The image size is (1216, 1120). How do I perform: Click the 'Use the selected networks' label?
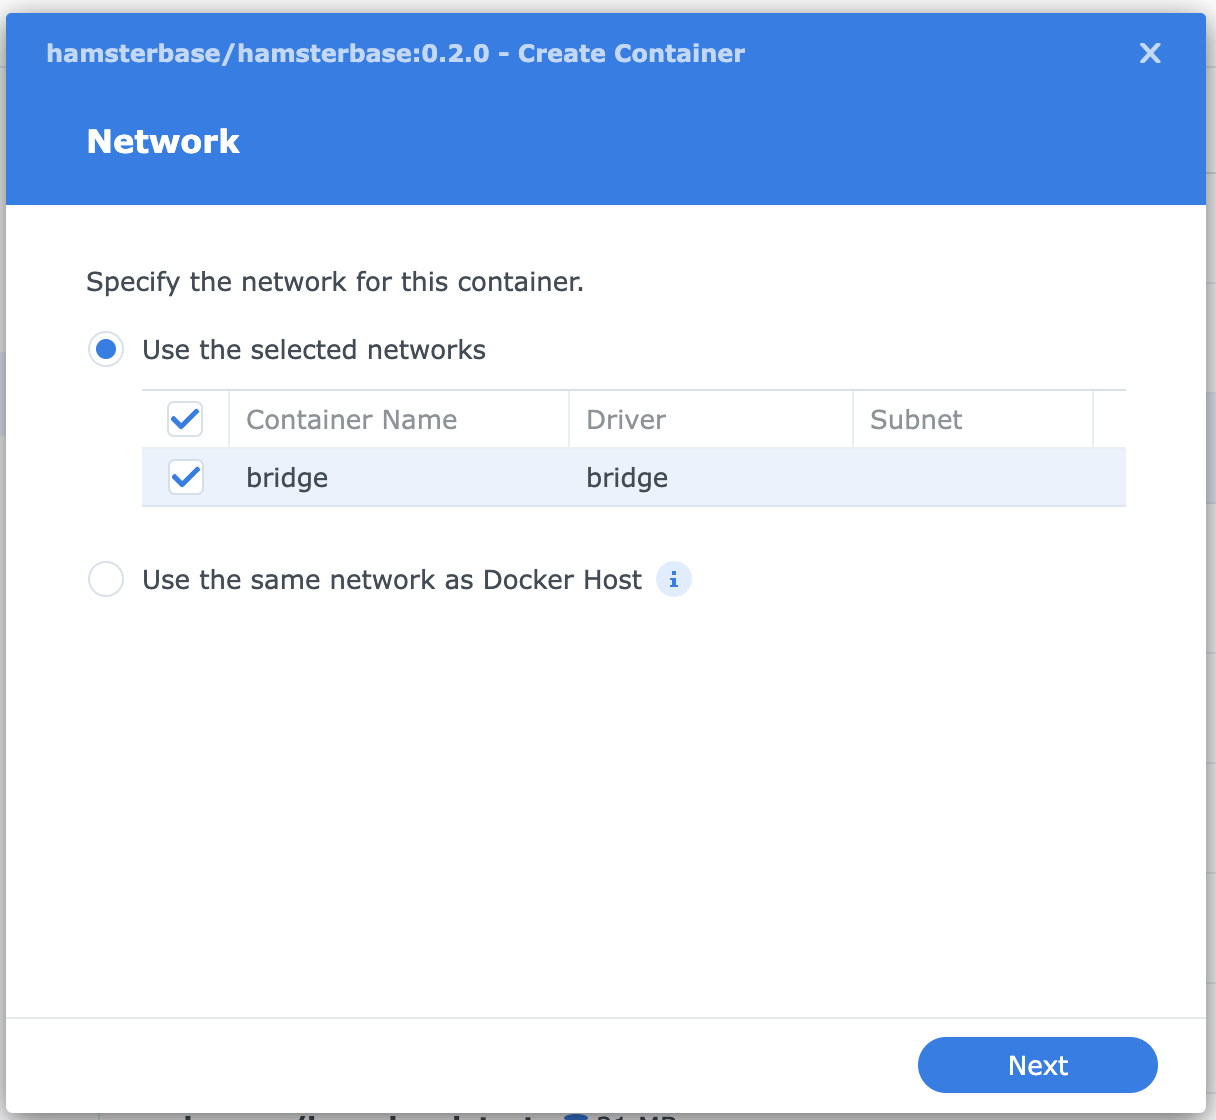(x=314, y=350)
